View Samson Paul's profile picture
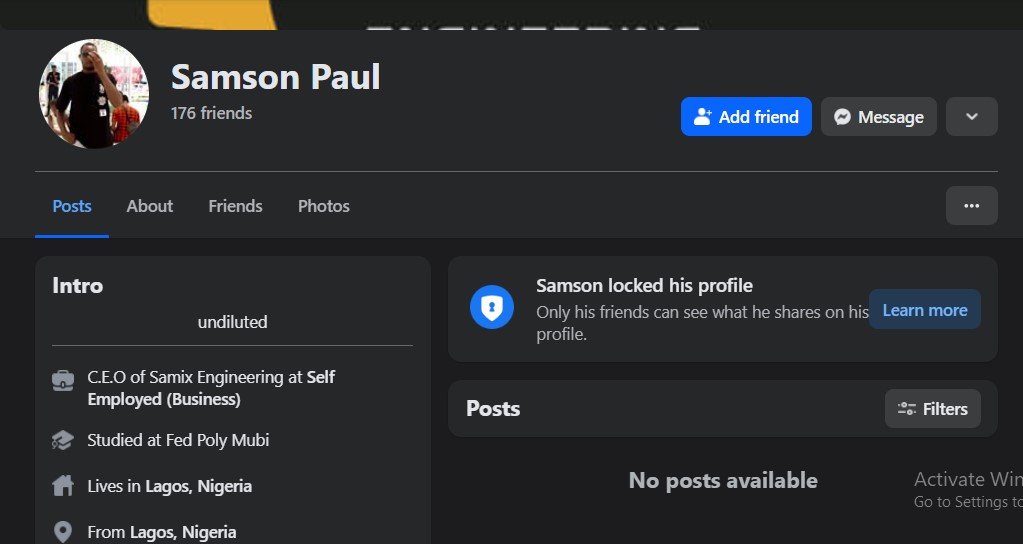The height and width of the screenshot is (544, 1023). click(94, 94)
